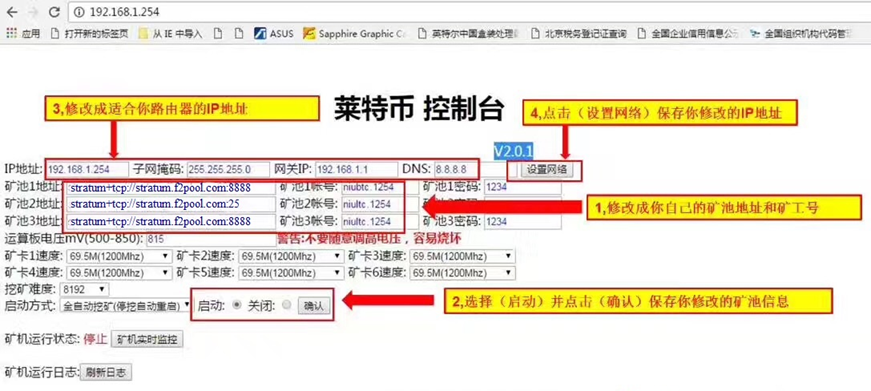The image size is (871, 391).
Task: Open Sapphire Graphic bookmark
Action: tap(354, 33)
